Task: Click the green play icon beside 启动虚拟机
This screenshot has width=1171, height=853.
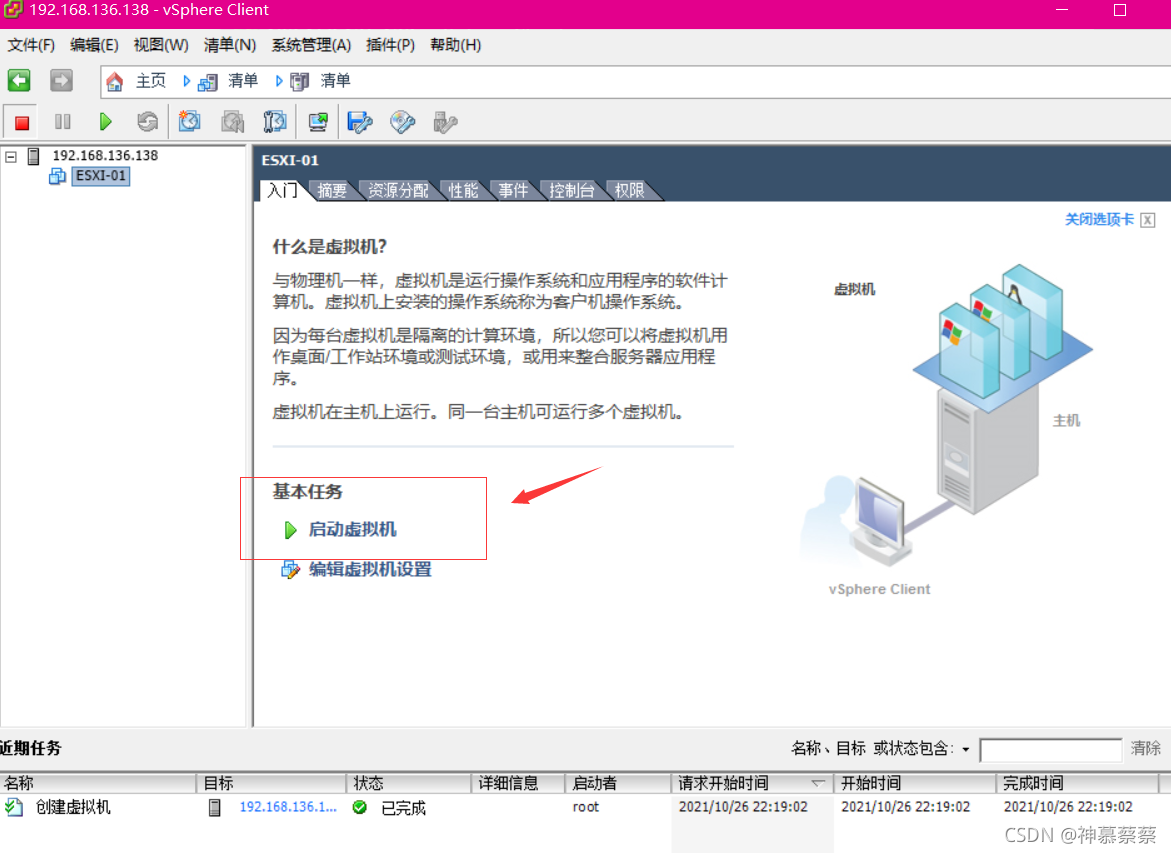Action: (x=291, y=530)
